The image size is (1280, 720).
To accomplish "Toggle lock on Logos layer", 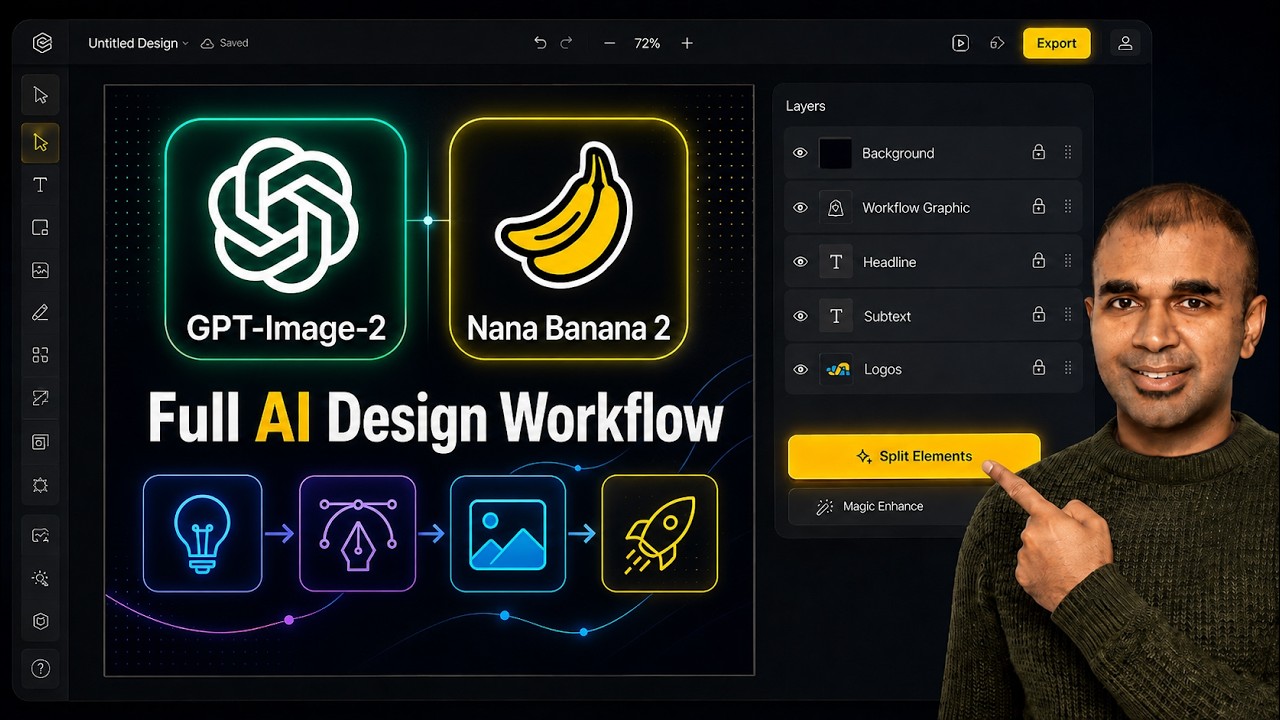I will click(1038, 367).
